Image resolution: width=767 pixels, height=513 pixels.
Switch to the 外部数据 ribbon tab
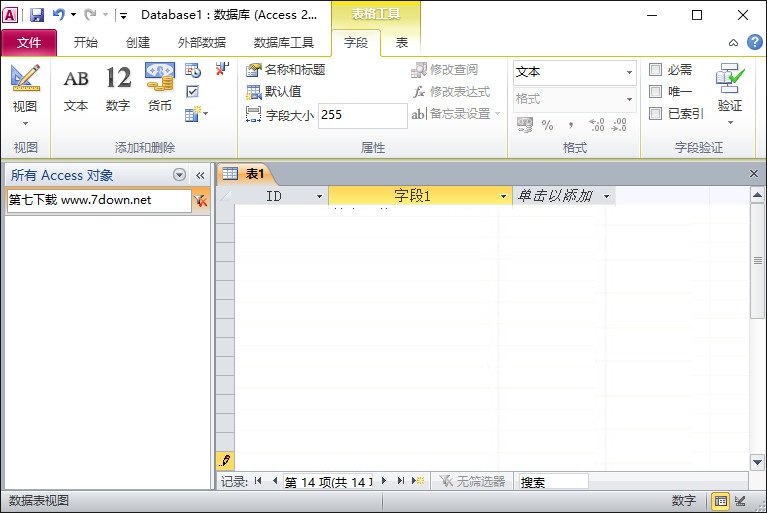pos(202,43)
